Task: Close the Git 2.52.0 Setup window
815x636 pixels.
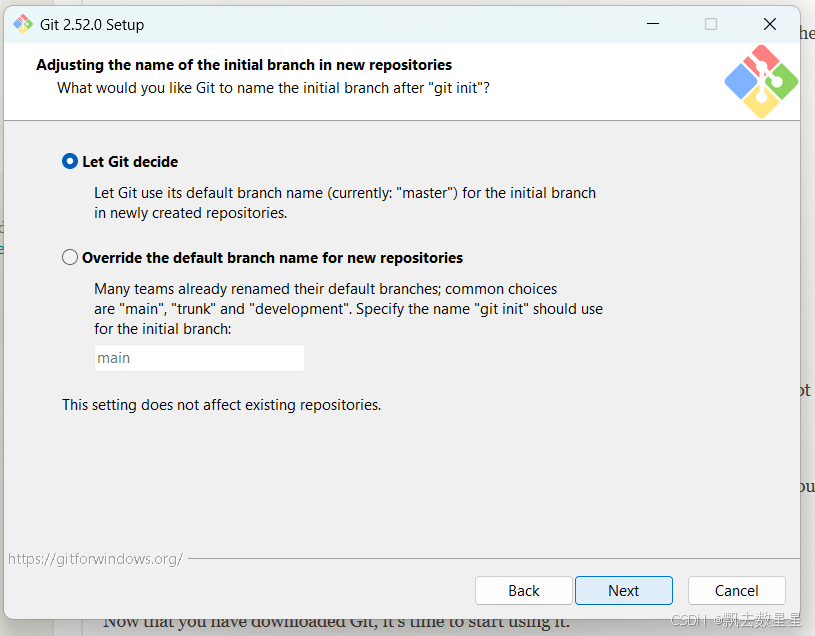Action: pos(770,24)
